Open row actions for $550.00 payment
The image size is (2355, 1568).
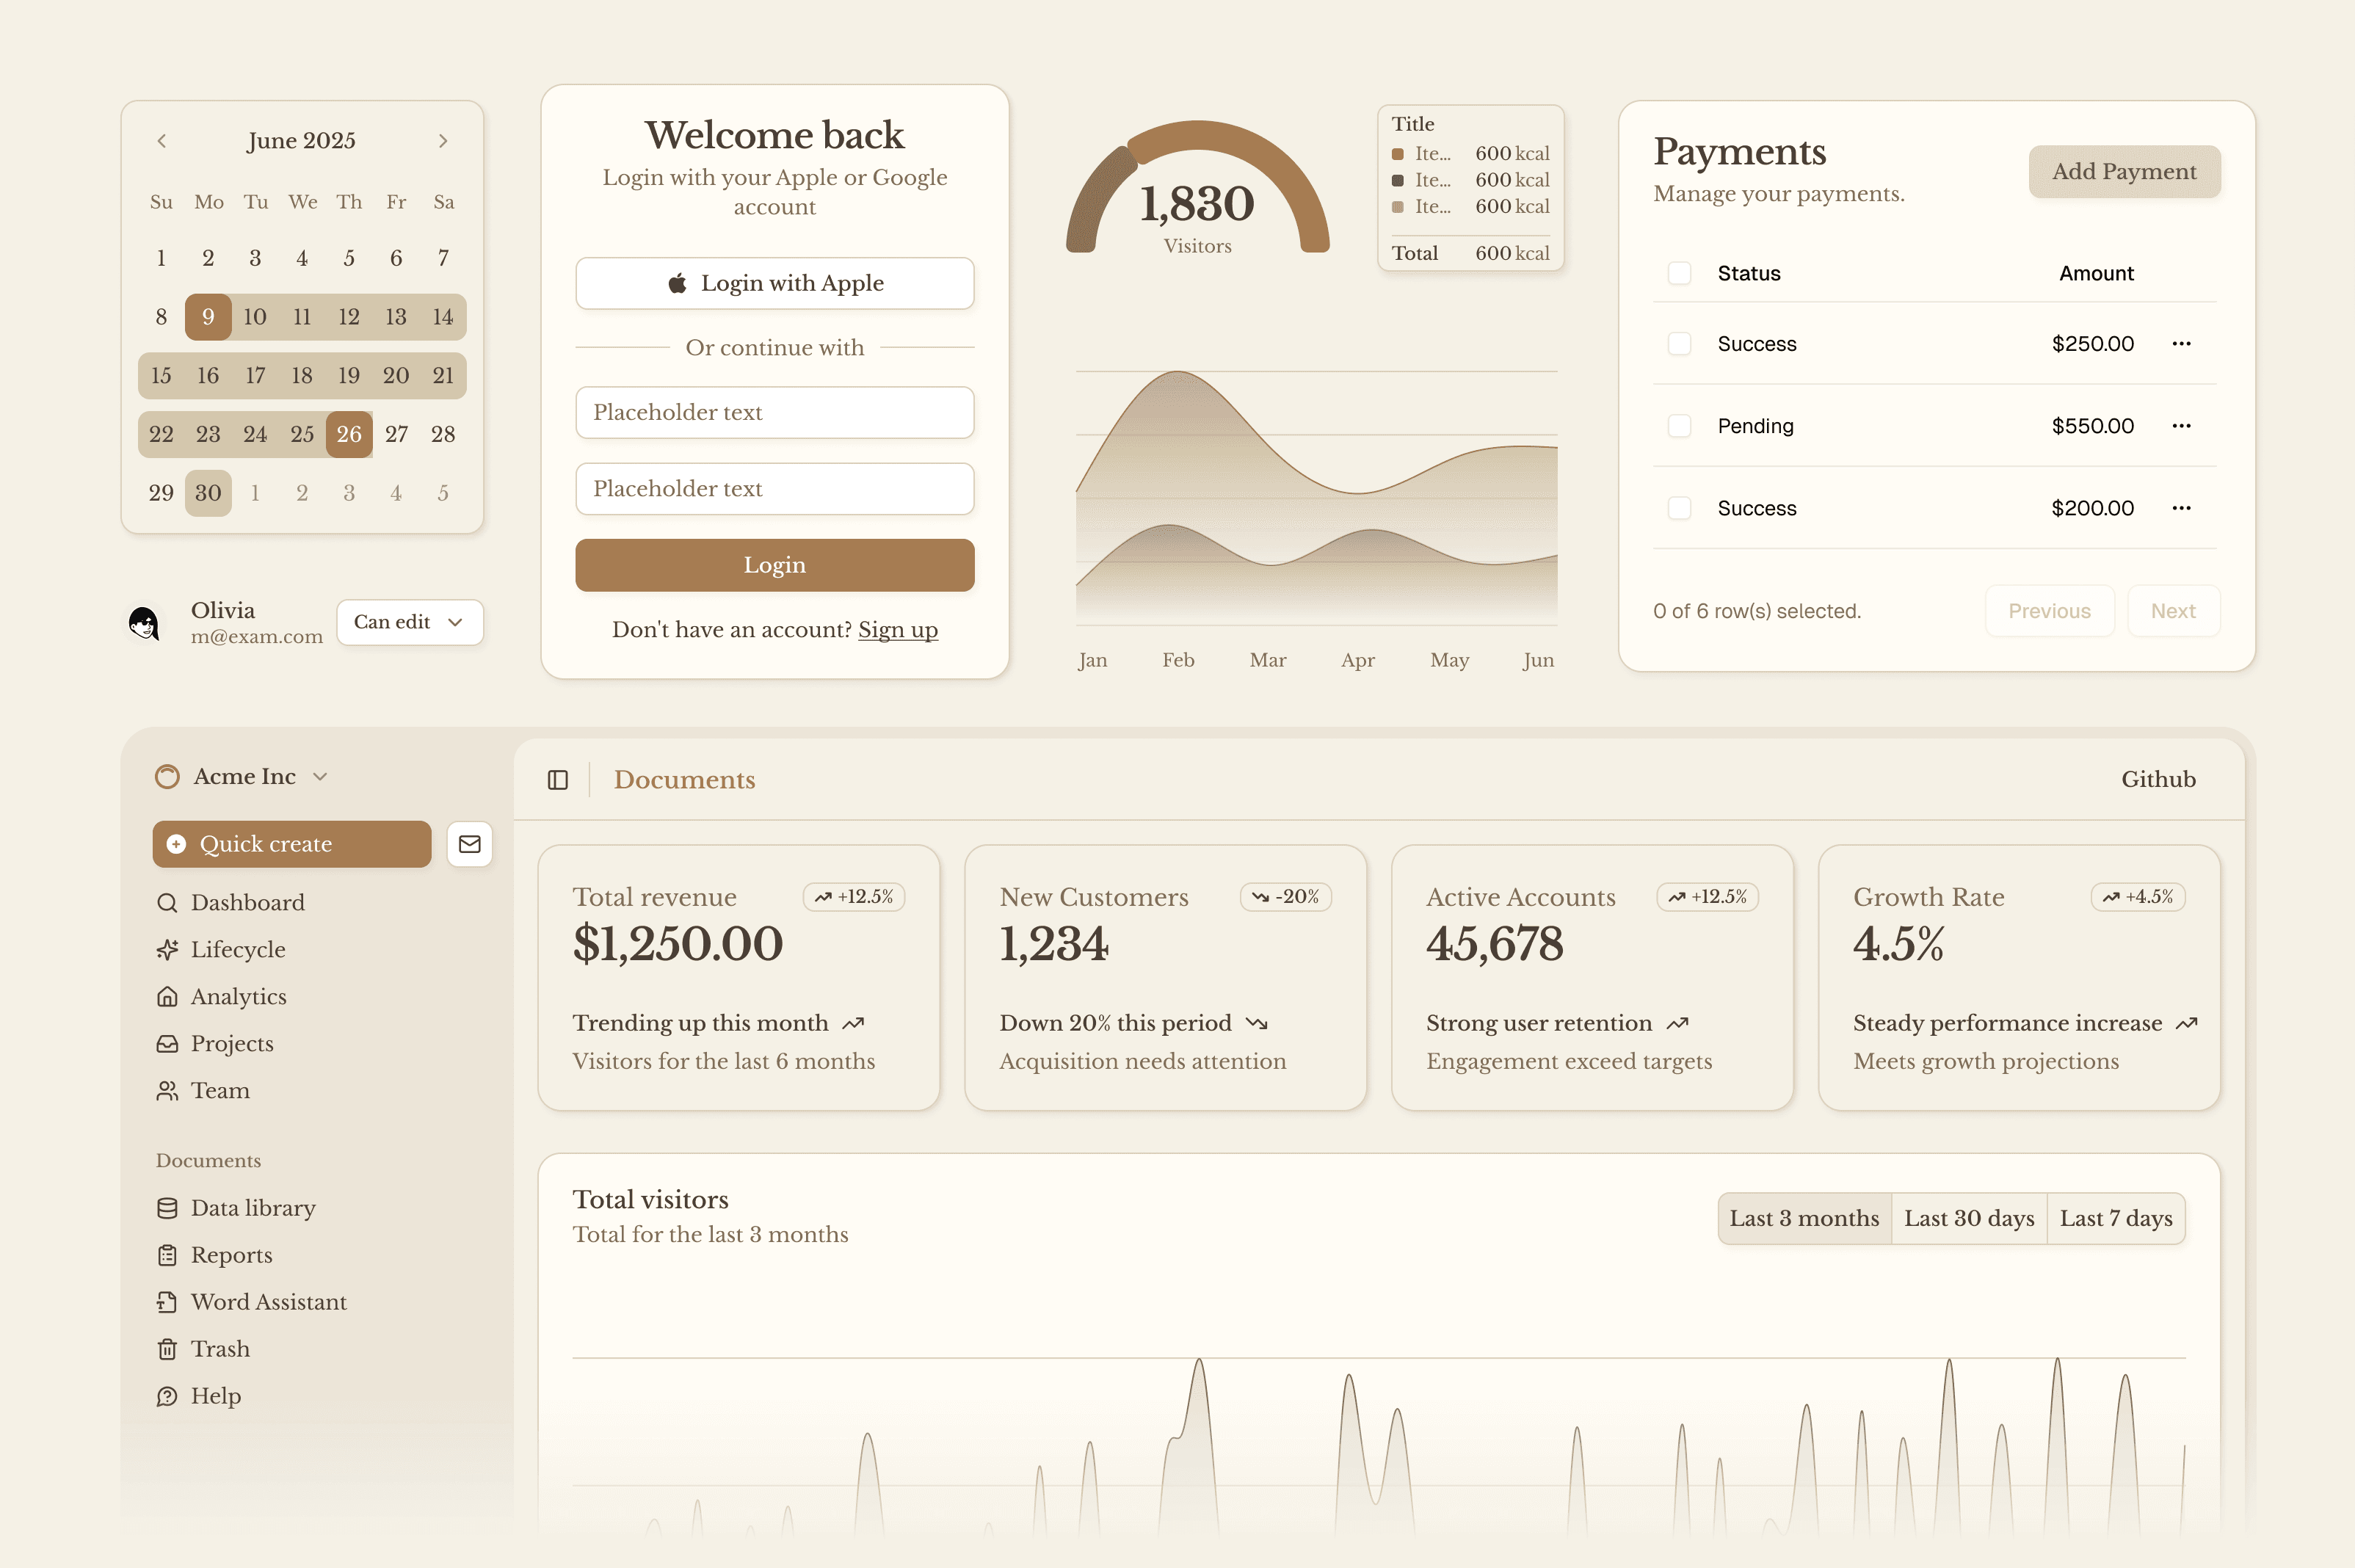point(2181,426)
